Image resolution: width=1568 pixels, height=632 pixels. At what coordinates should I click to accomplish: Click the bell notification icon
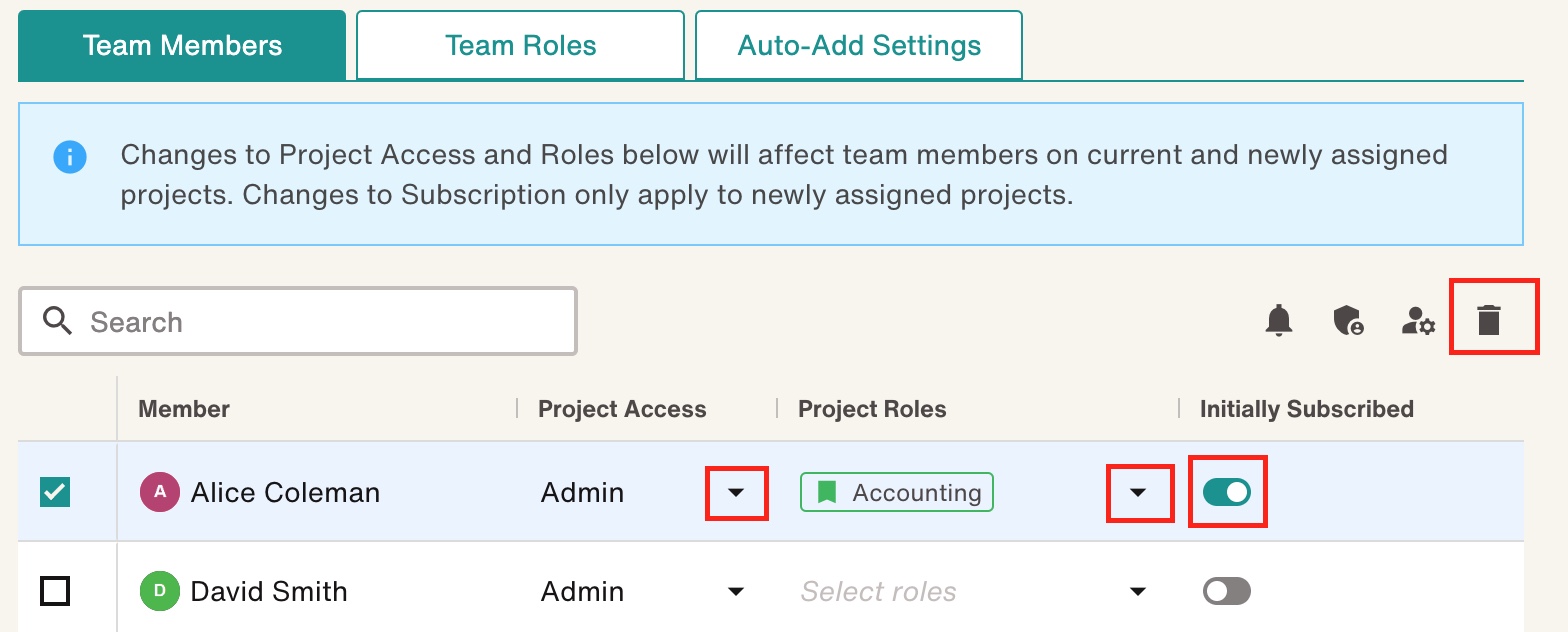pos(1279,320)
